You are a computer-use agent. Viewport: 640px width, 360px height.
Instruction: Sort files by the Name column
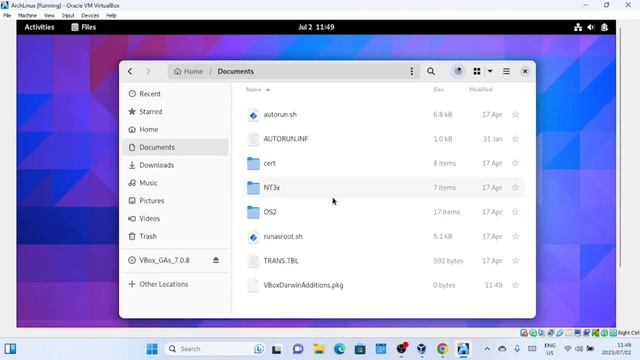tap(258, 89)
